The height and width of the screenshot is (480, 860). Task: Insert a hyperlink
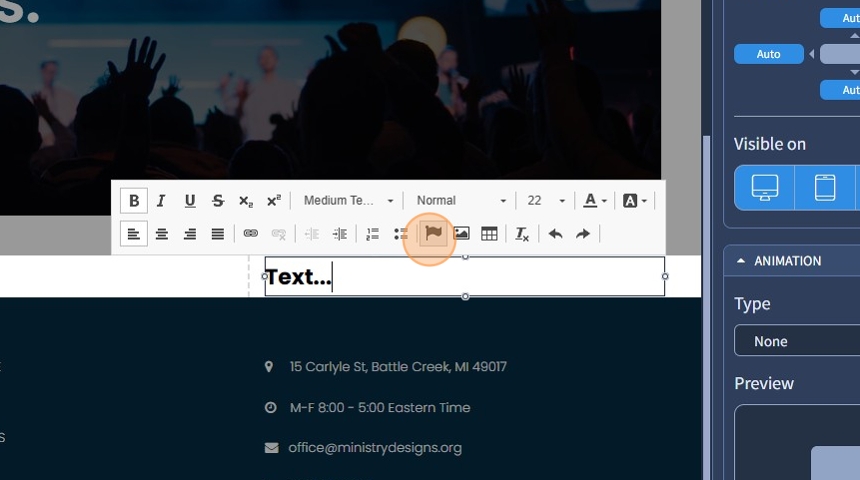tap(251, 234)
